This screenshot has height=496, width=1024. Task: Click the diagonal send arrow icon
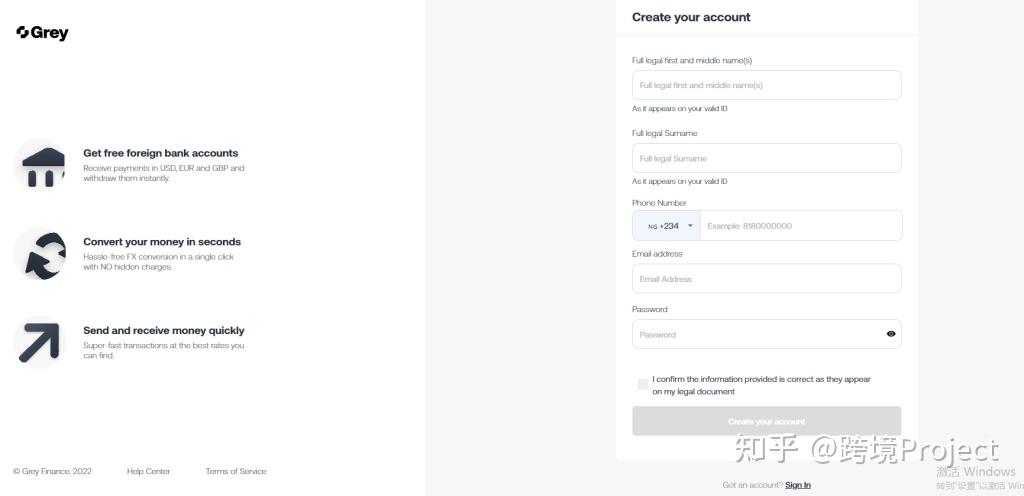click(40, 342)
